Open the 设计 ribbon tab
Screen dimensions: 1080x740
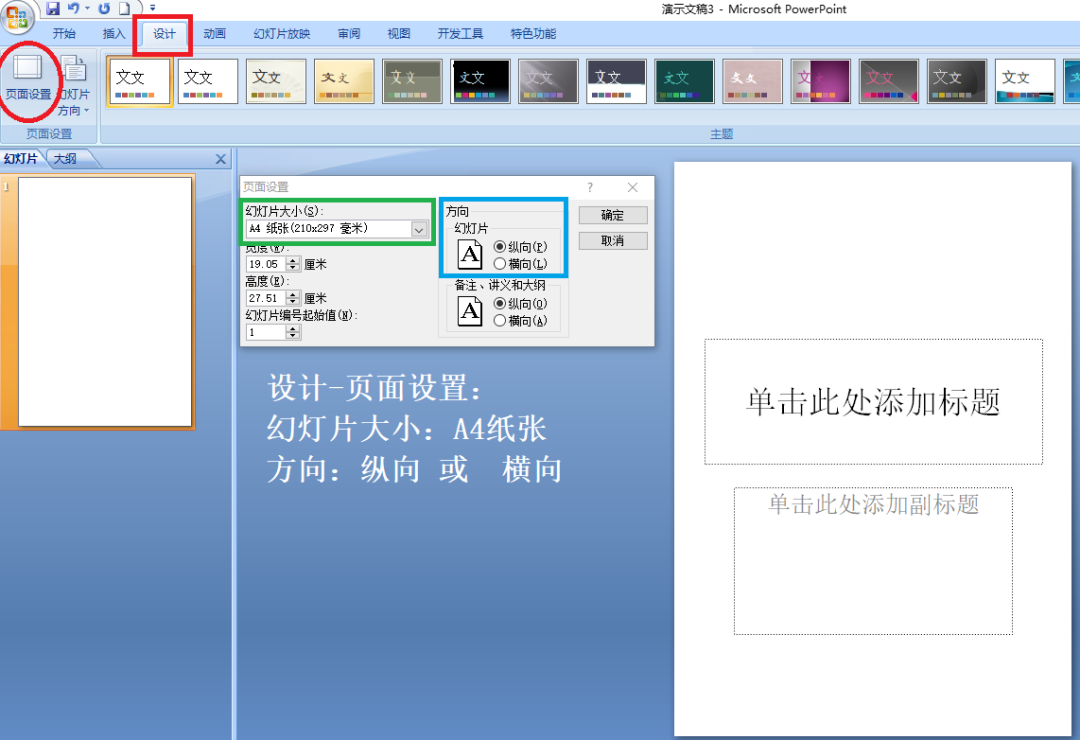pyautogui.click(x=164, y=34)
